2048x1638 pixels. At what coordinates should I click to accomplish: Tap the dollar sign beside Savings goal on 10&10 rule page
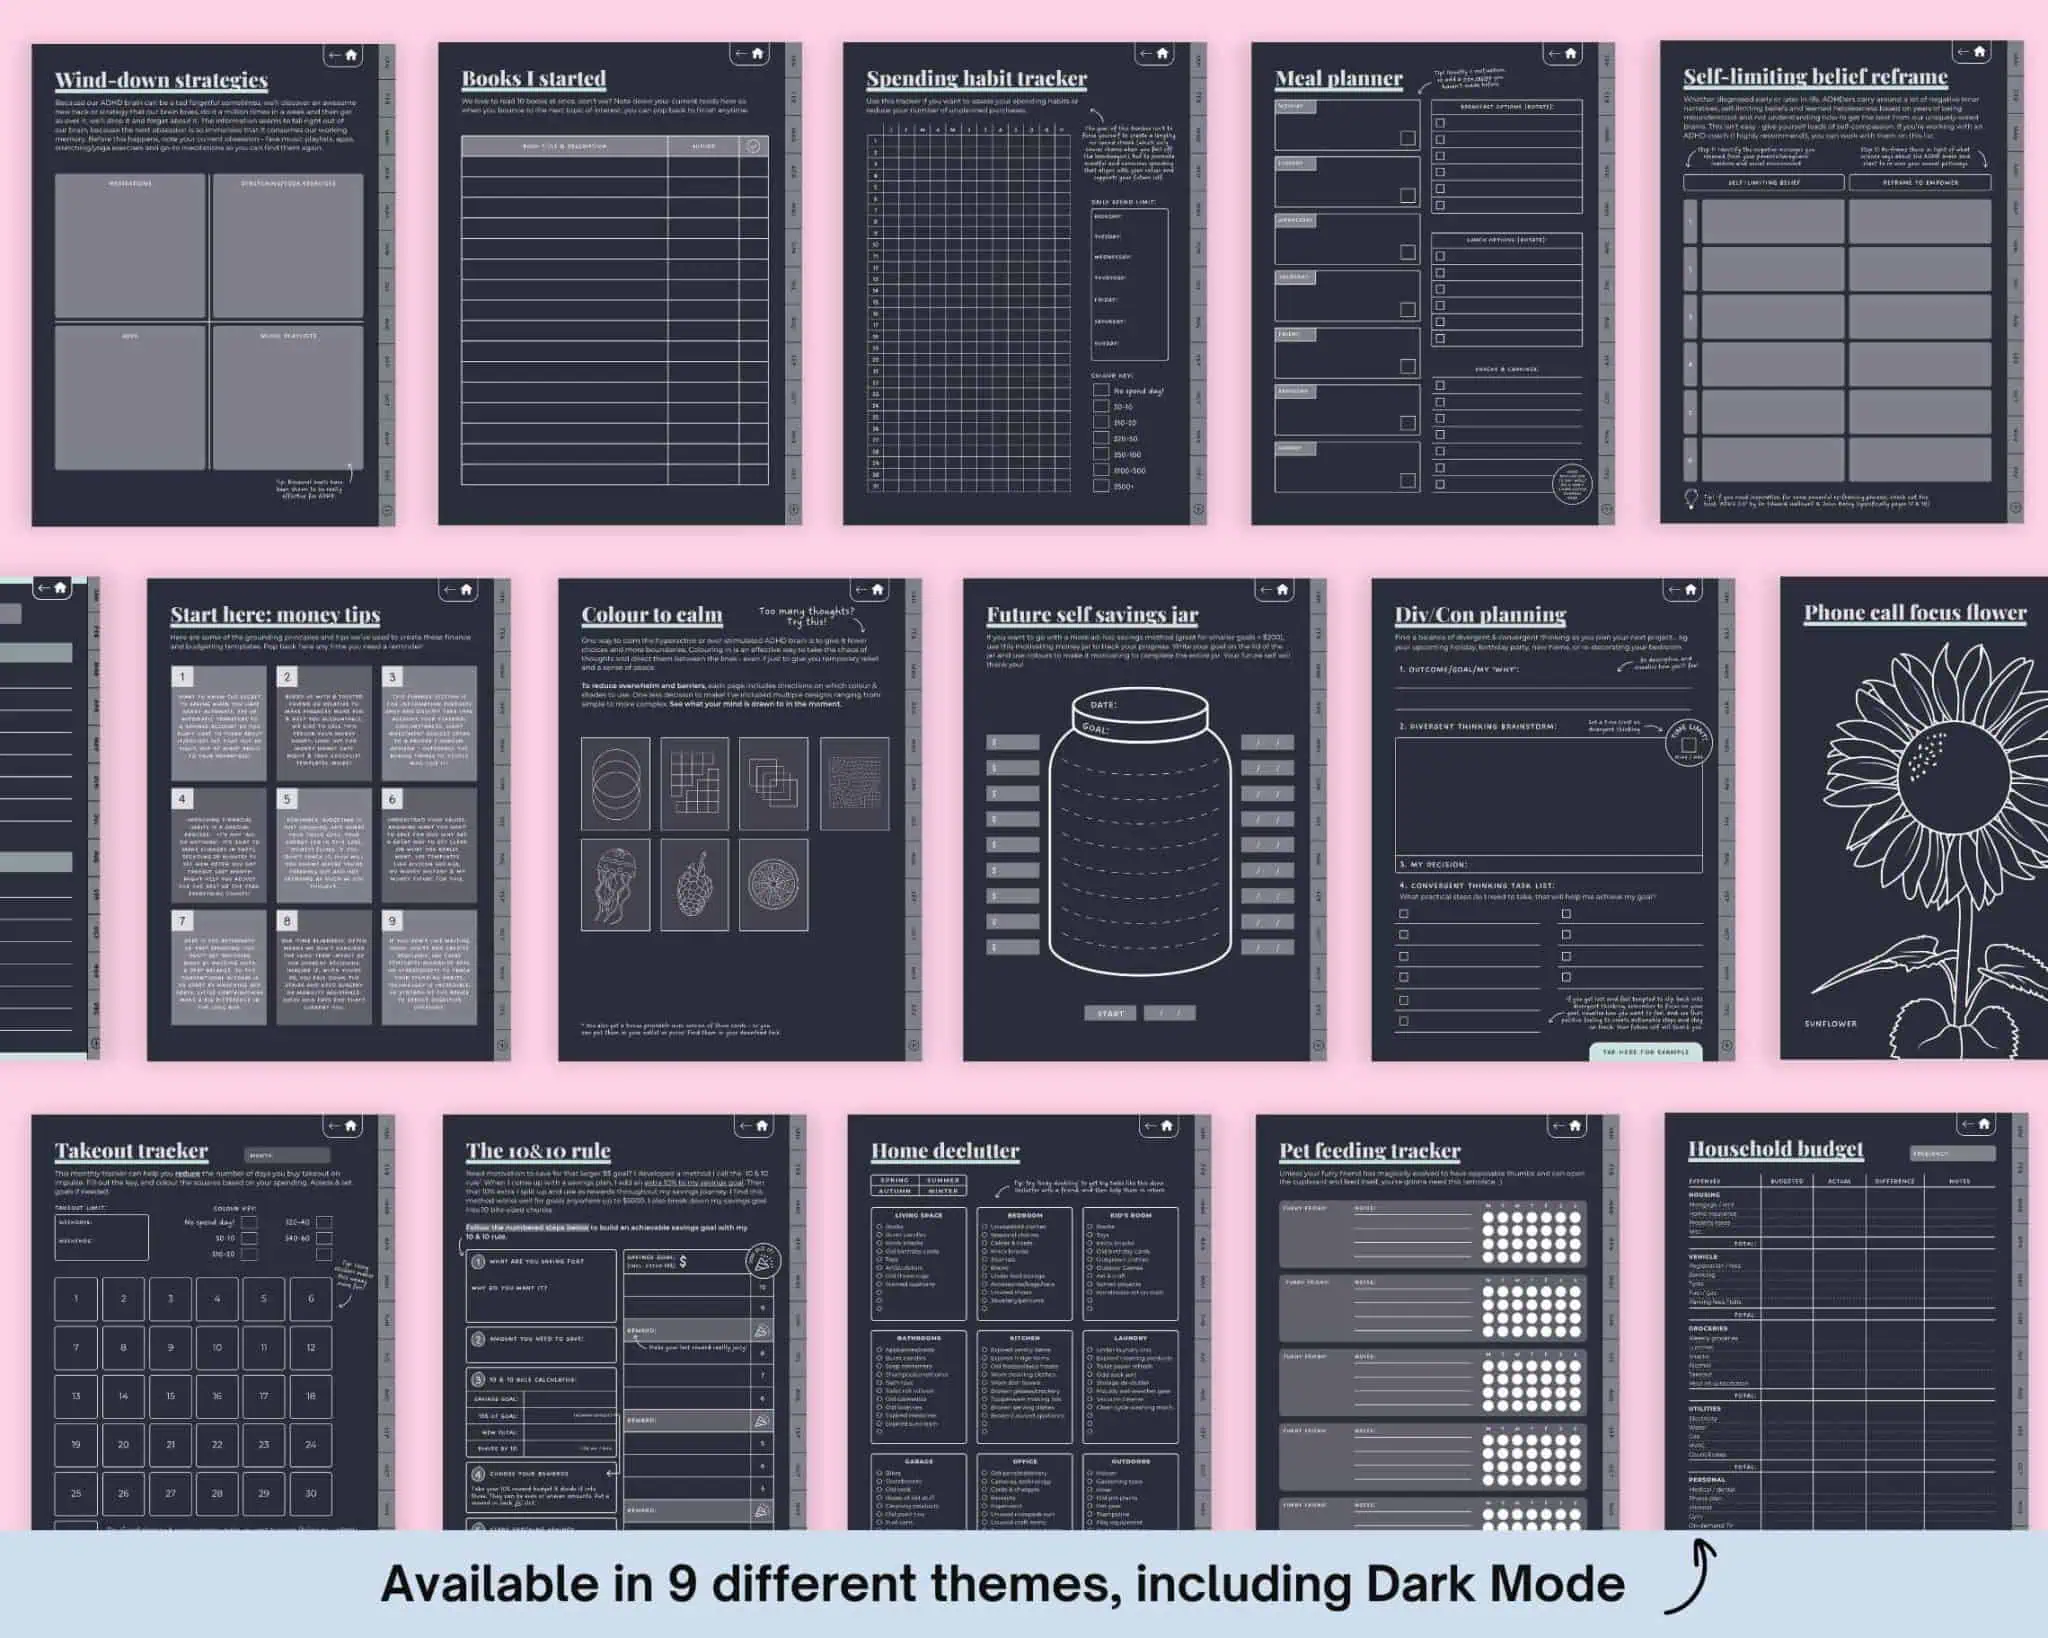point(683,1262)
